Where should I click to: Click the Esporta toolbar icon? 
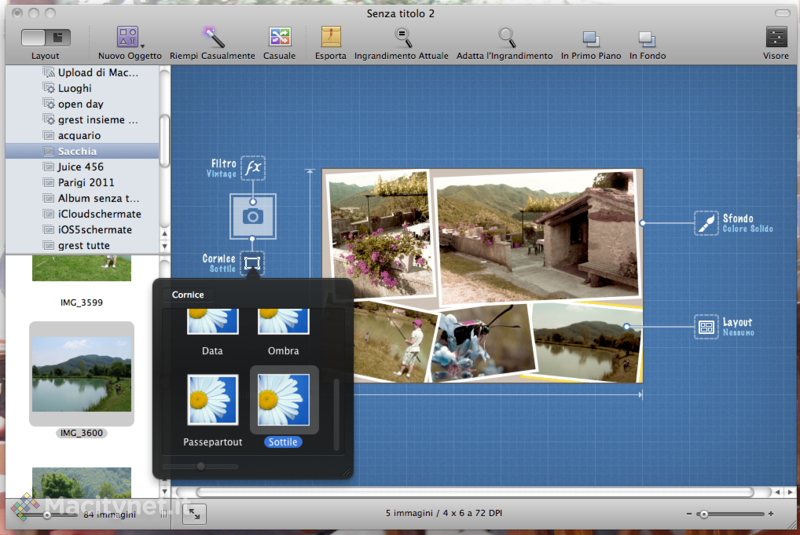(330, 37)
